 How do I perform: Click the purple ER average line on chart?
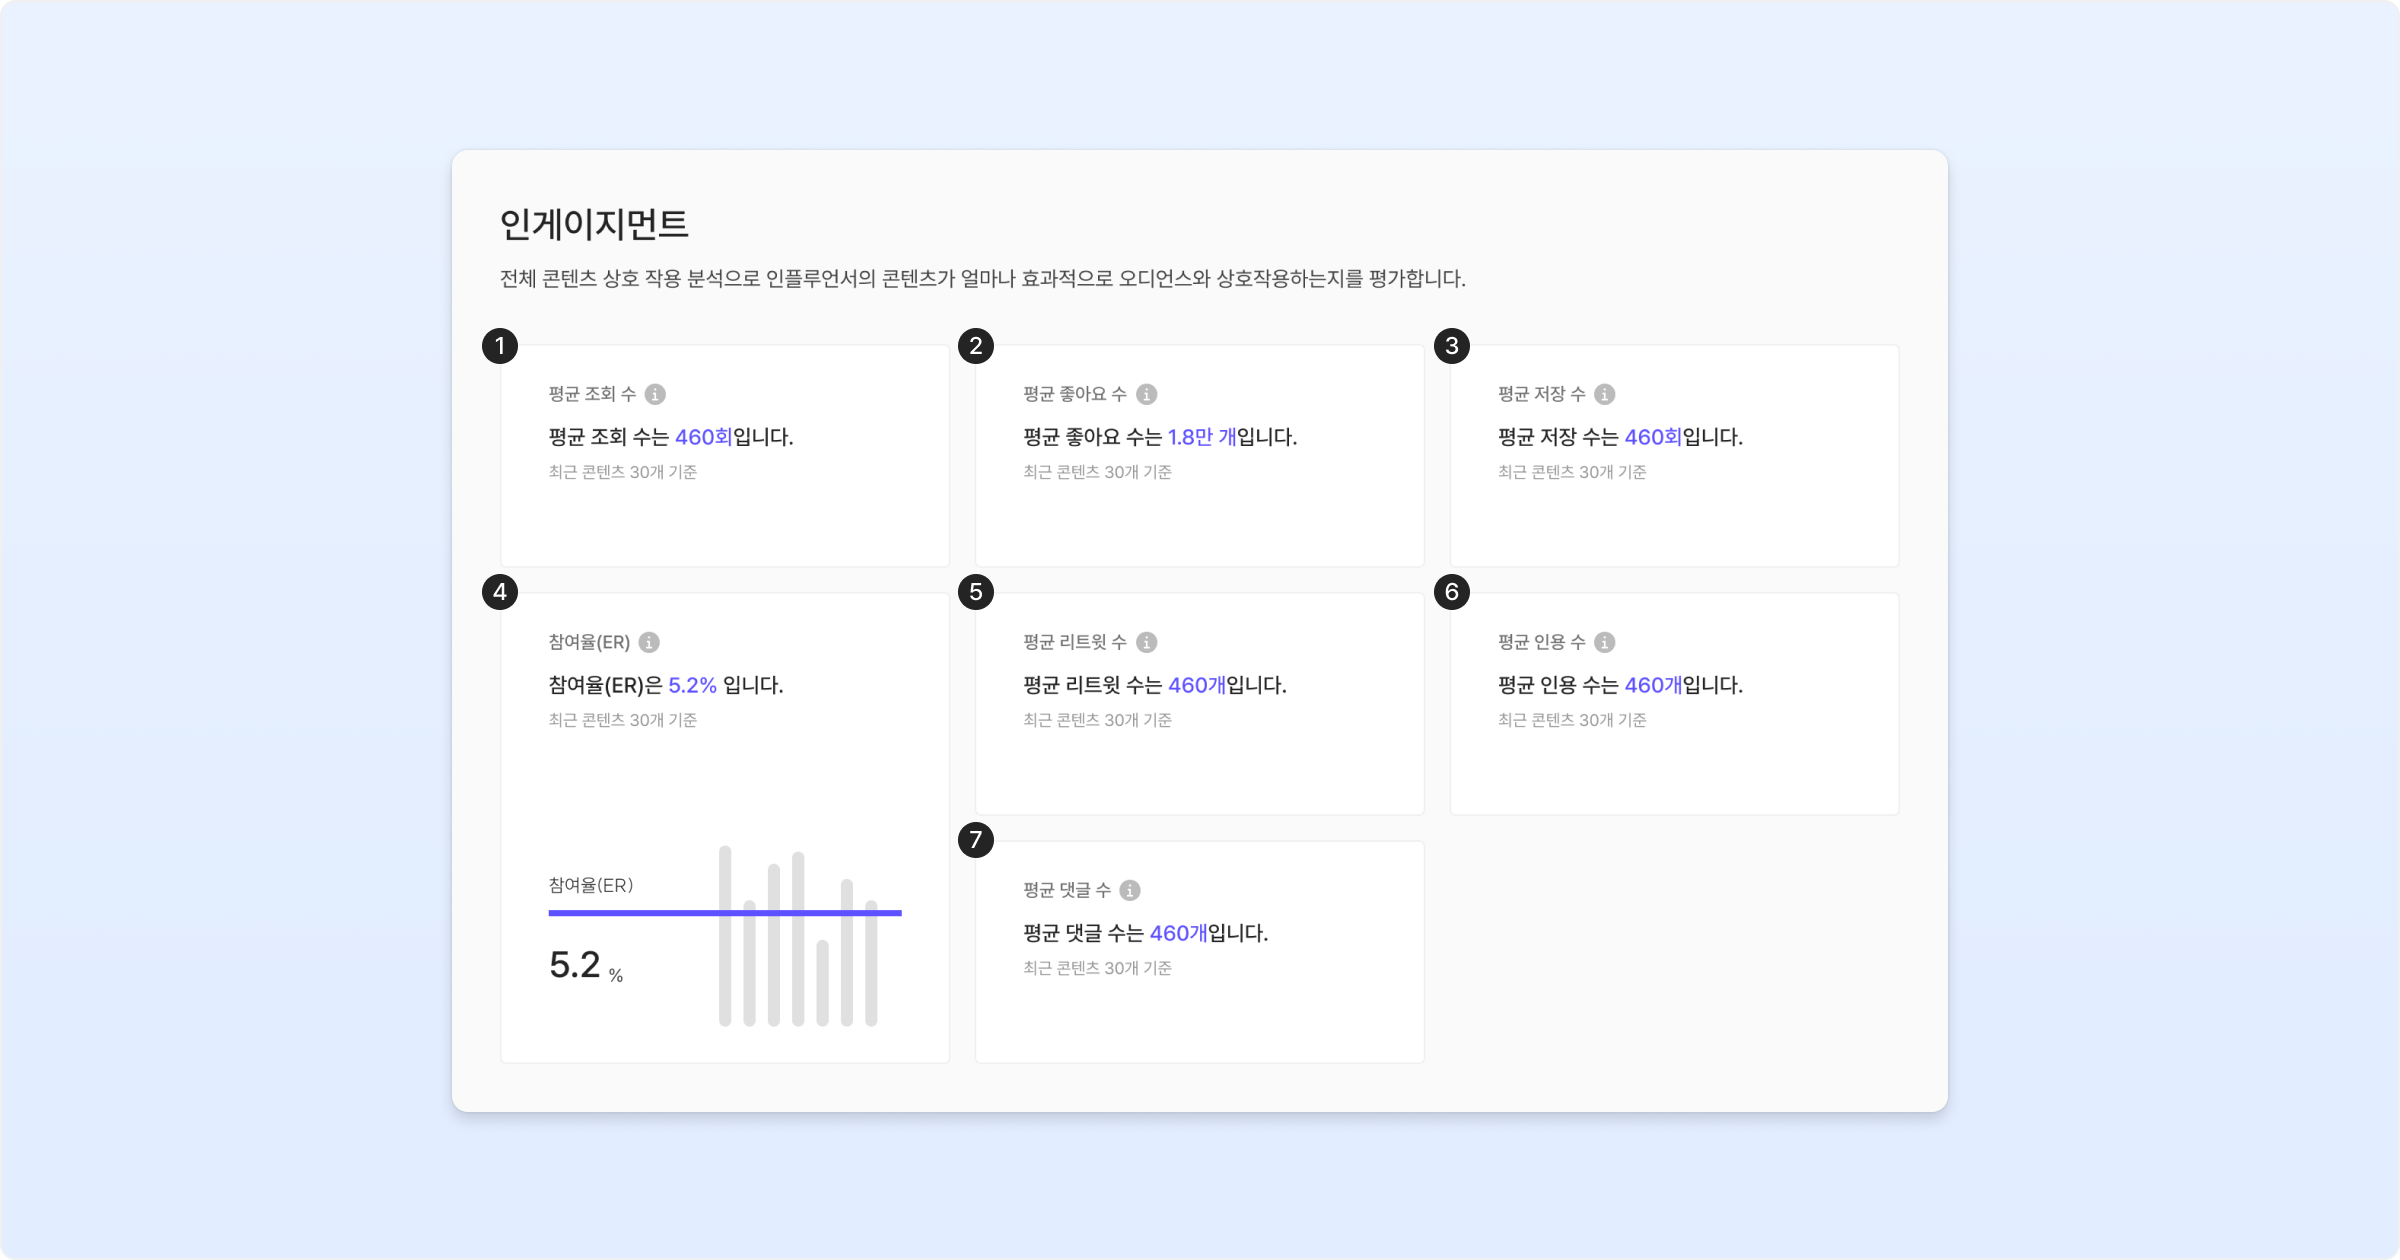coord(640,912)
